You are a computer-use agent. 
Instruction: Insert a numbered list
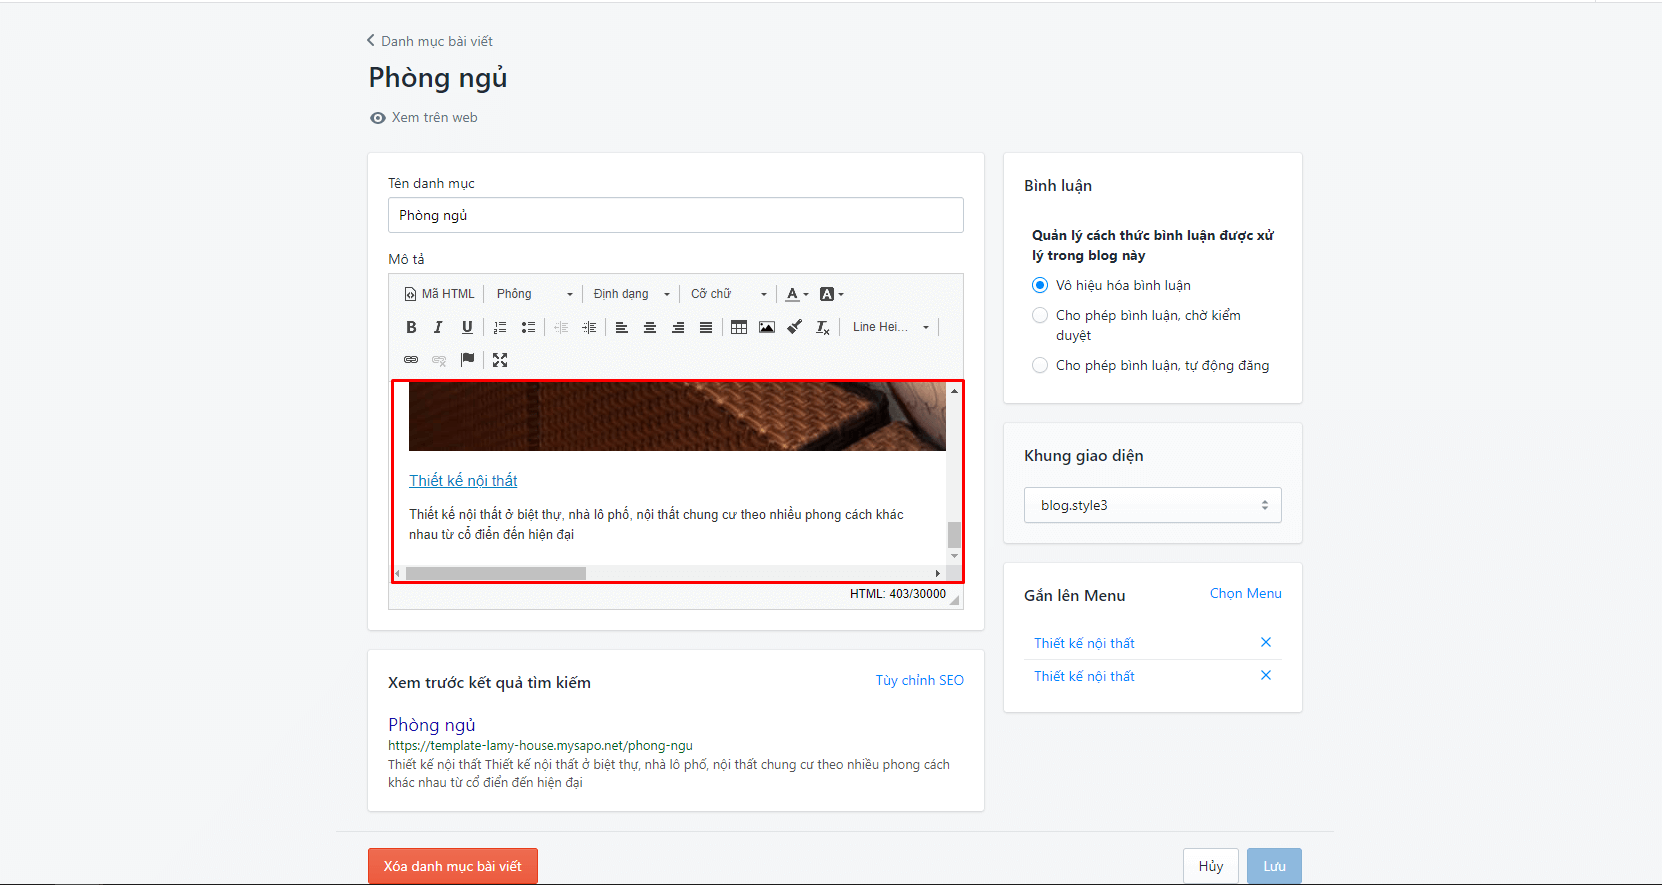click(500, 327)
